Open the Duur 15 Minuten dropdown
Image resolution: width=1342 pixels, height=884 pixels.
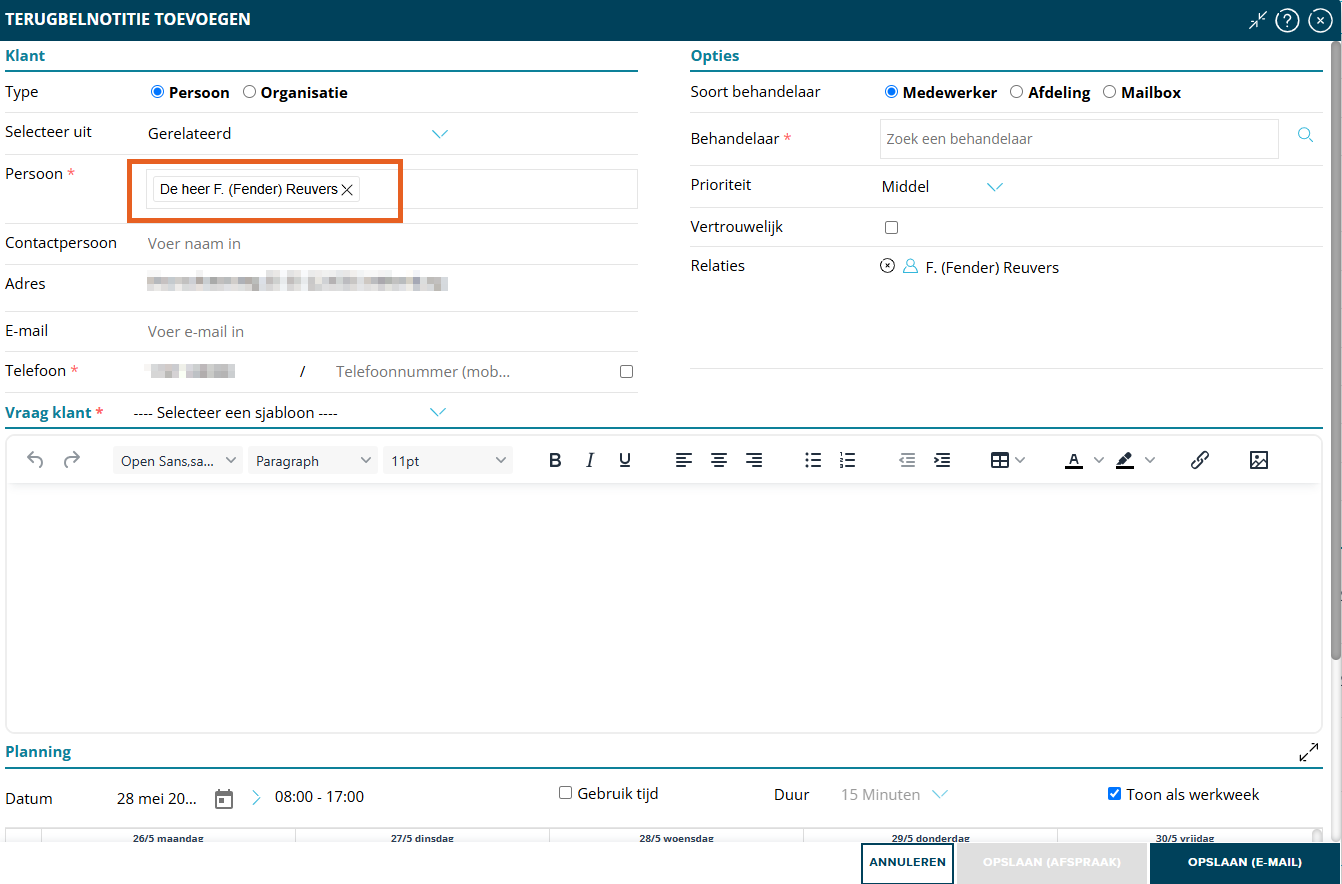[894, 795]
